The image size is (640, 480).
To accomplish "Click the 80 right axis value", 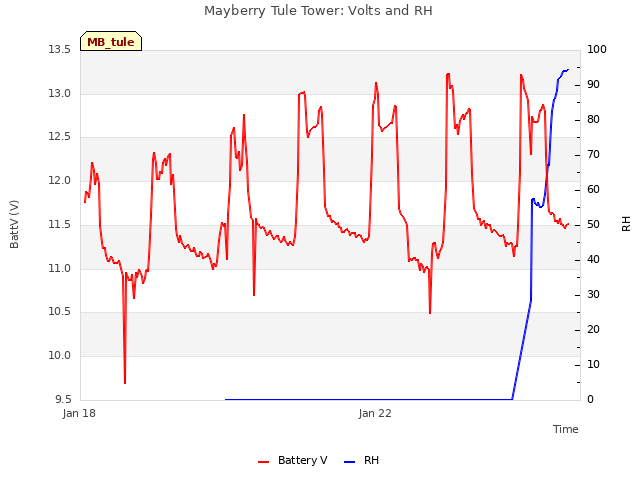I will tap(593, 120).
